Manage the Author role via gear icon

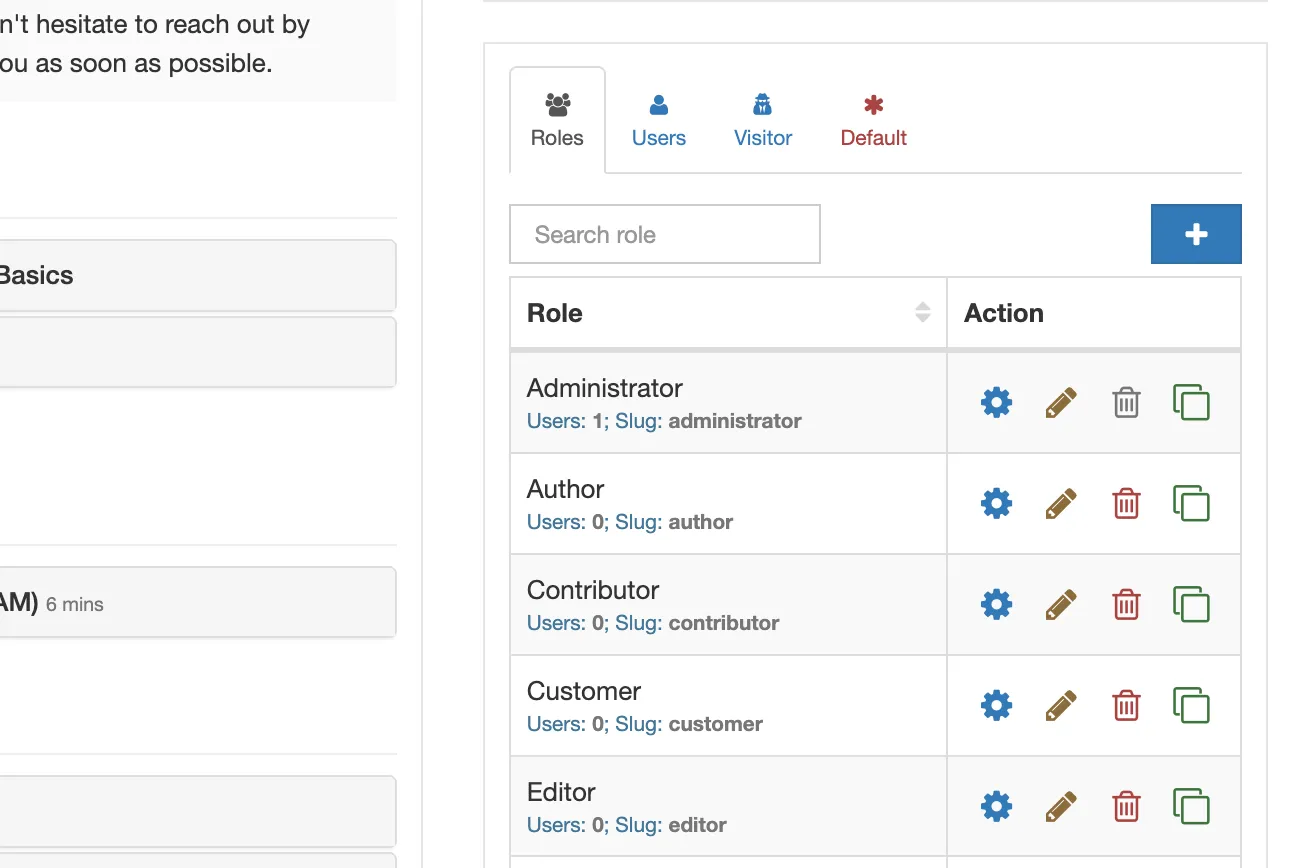pyautogui.click(x=996, y=503)
